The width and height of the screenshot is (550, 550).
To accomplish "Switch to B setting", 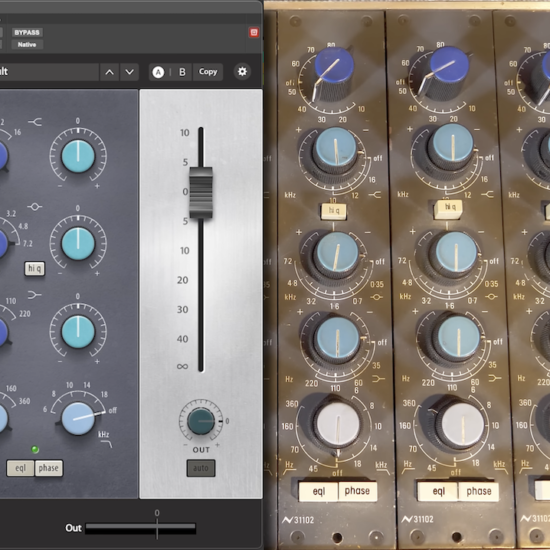I will 182,72.
